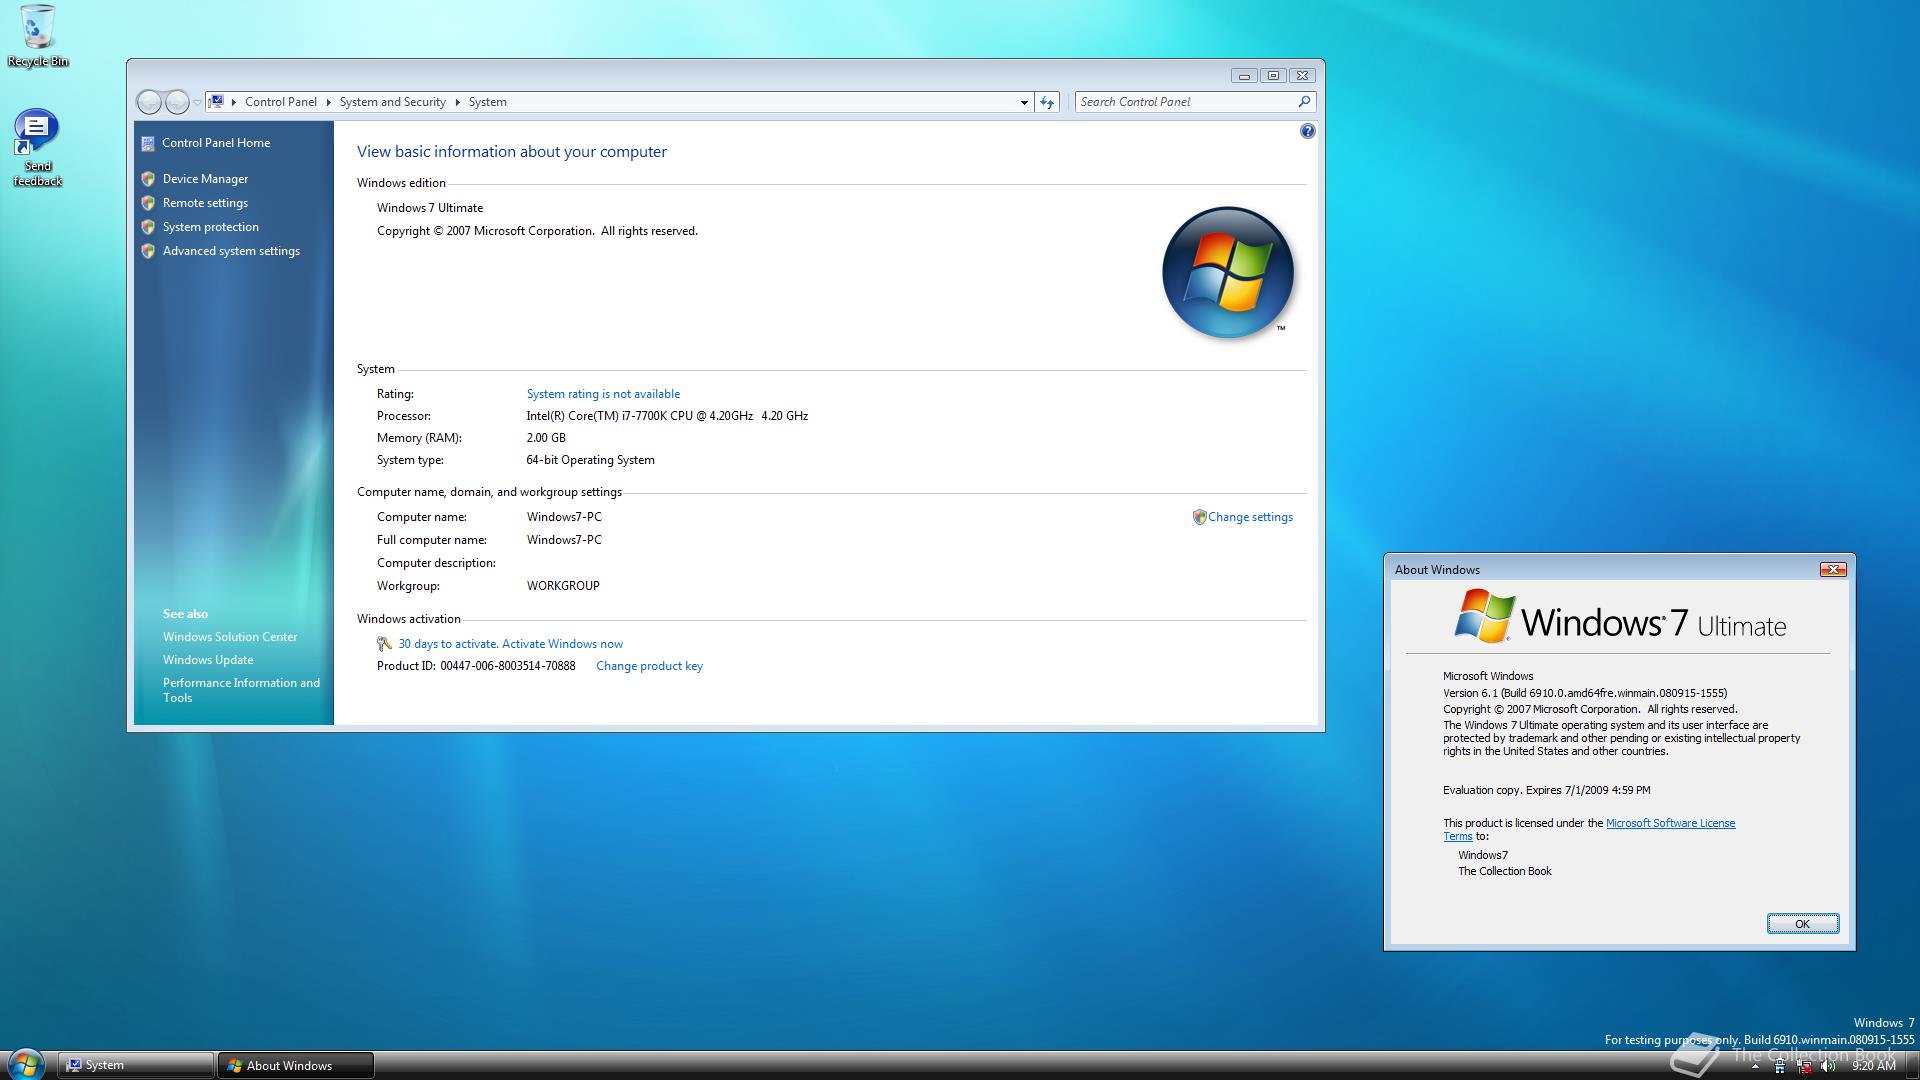Open Device Manager from sidebar

pyautogui.click(x=205, y=179)
